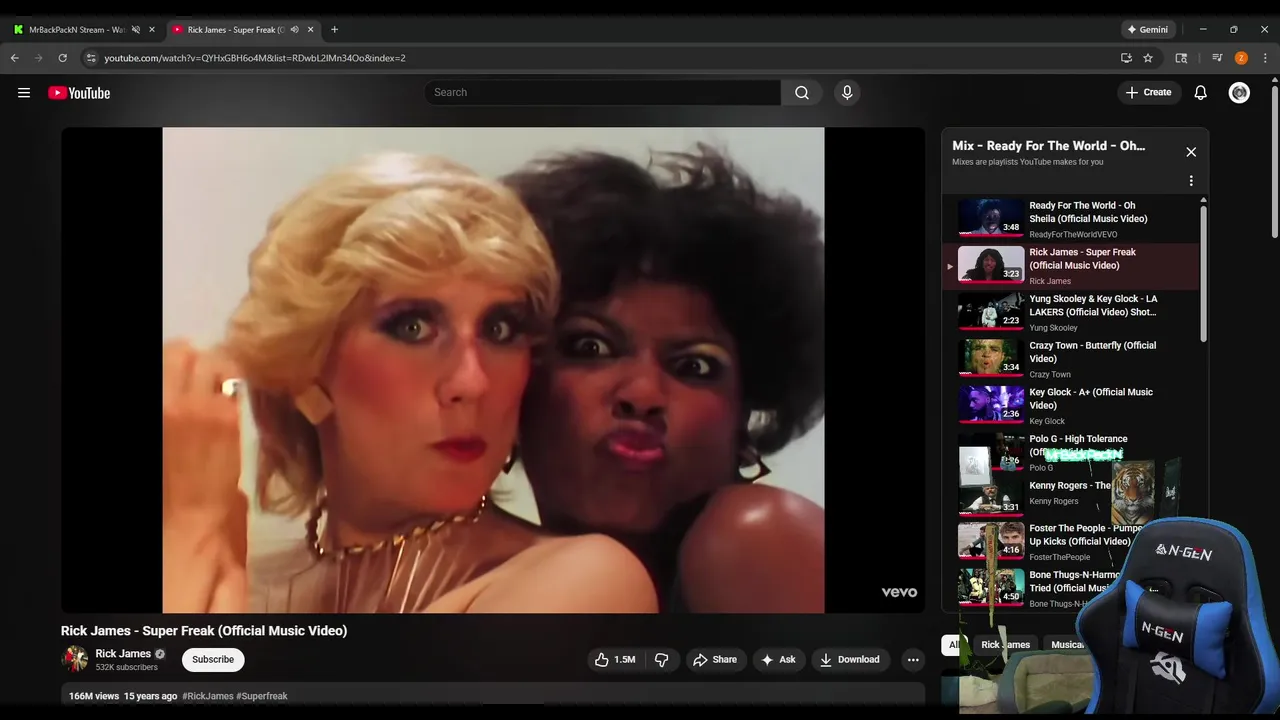The width and height of the screenshot is (1280, 720).
Task: Open the Chrome side panel search icon
Action: [x=1181, y=58]
